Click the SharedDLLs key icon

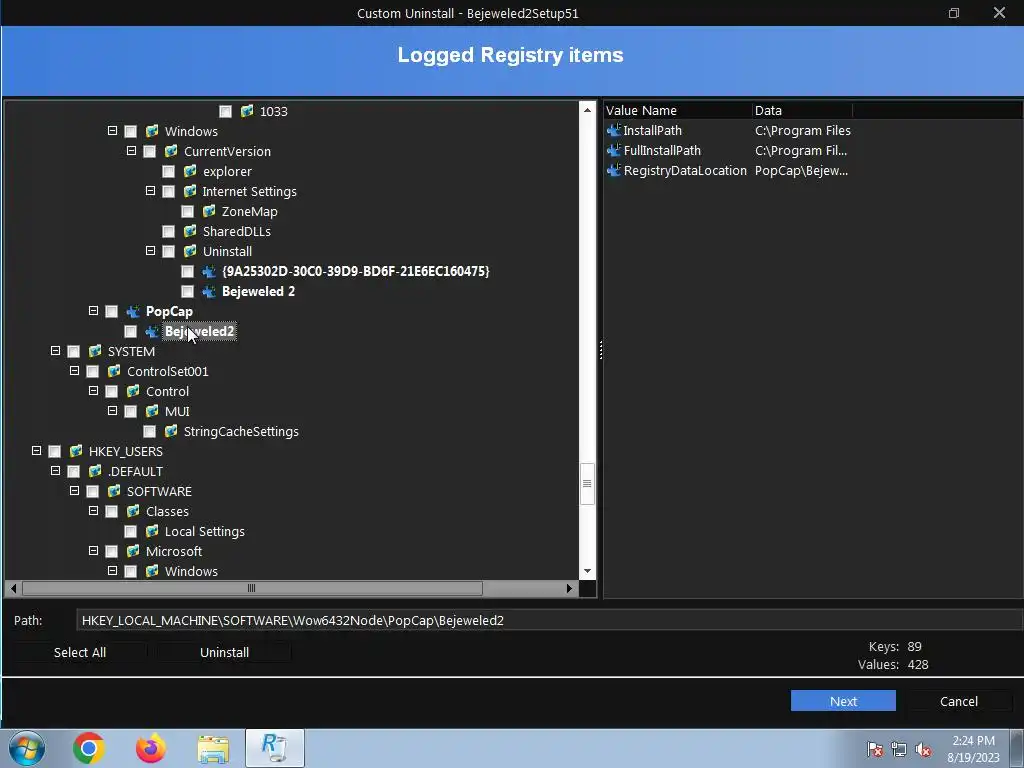coord(190,231)
